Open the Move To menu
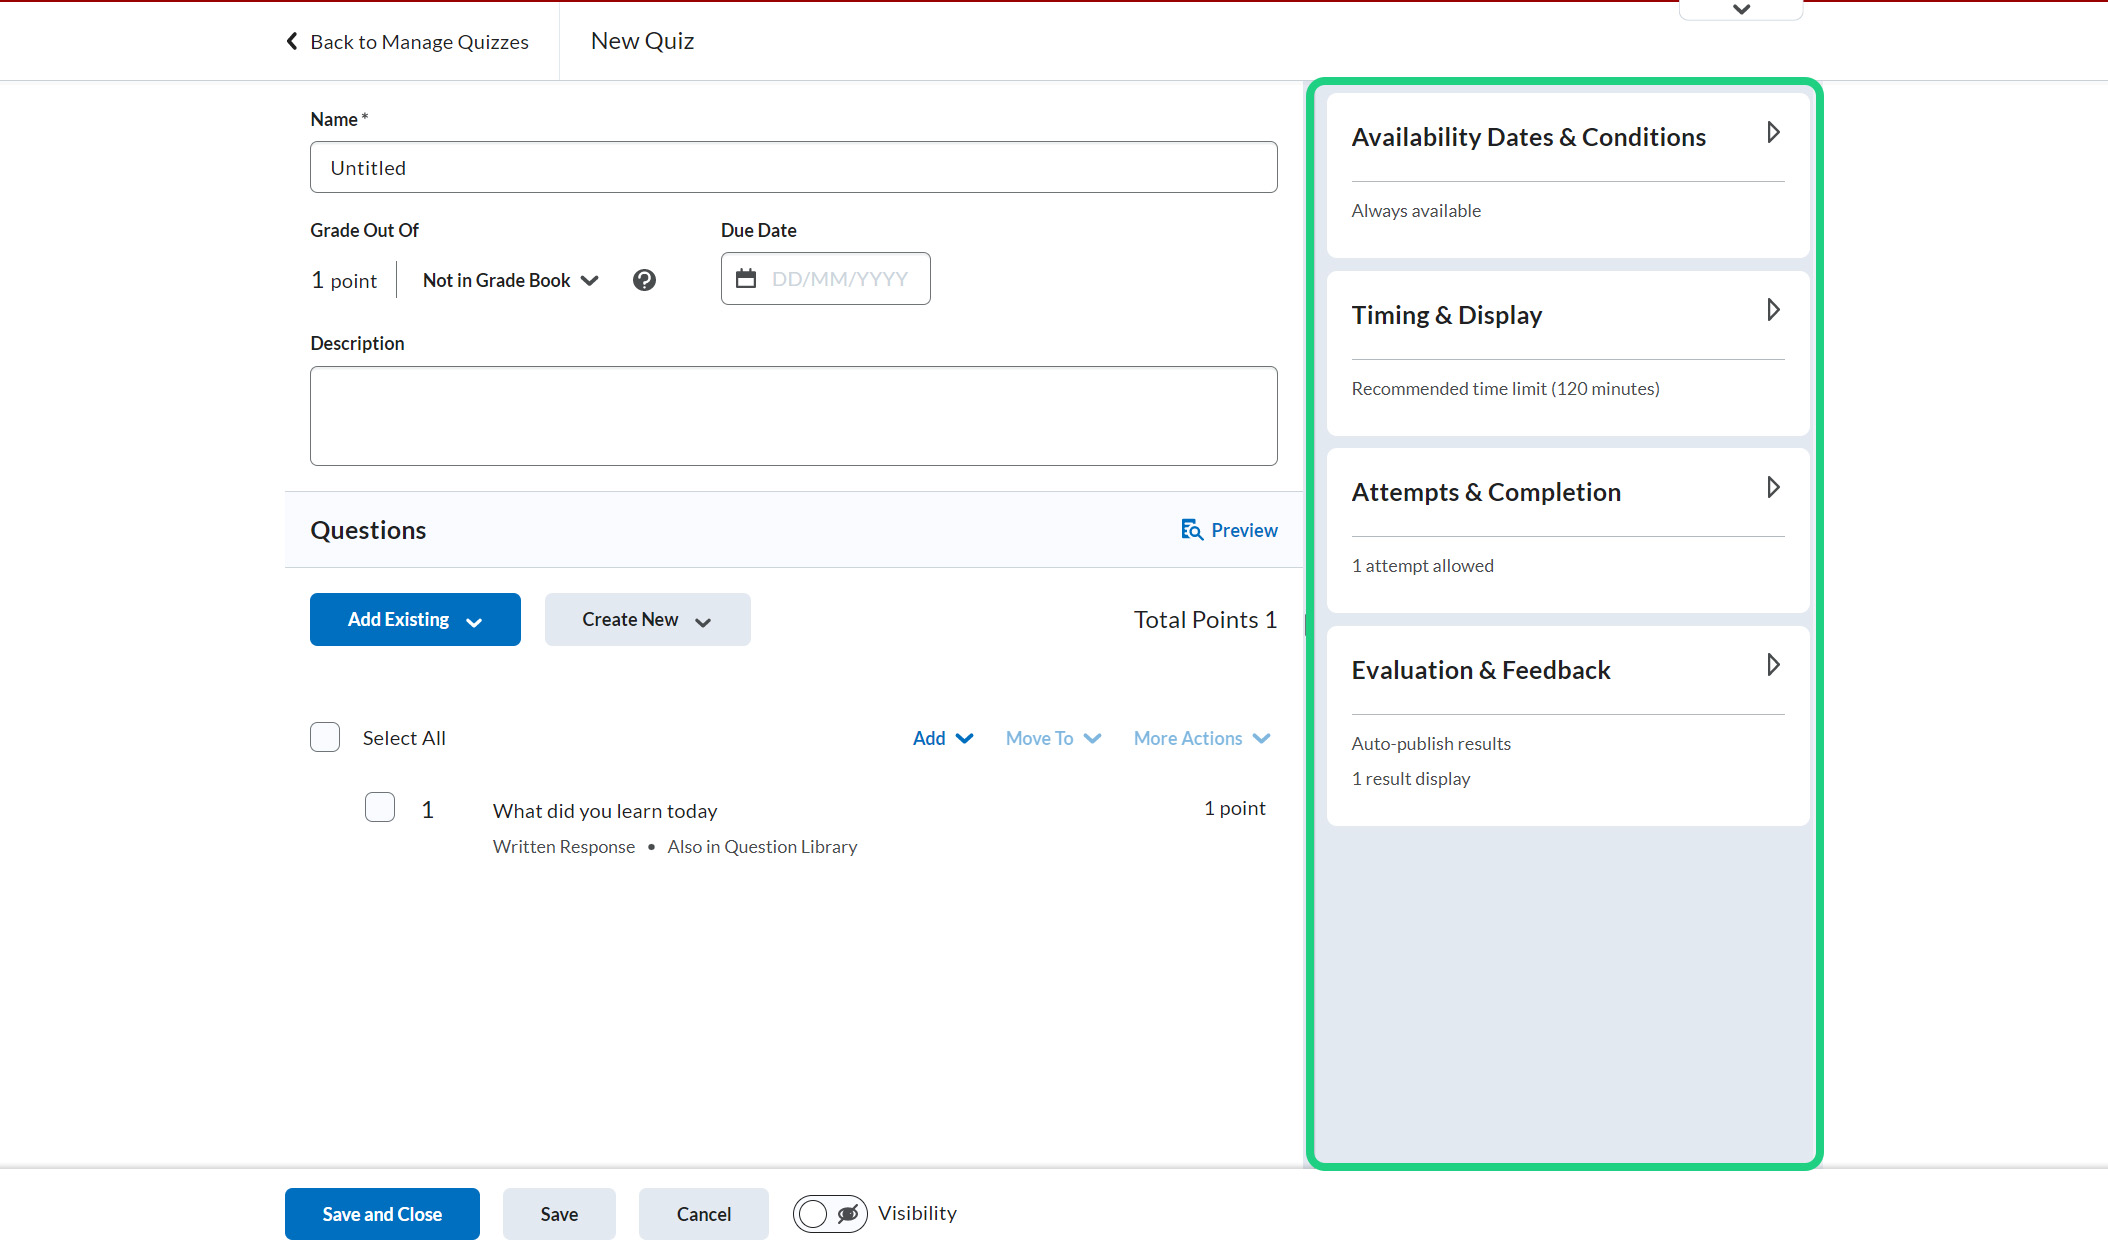 1053,738
